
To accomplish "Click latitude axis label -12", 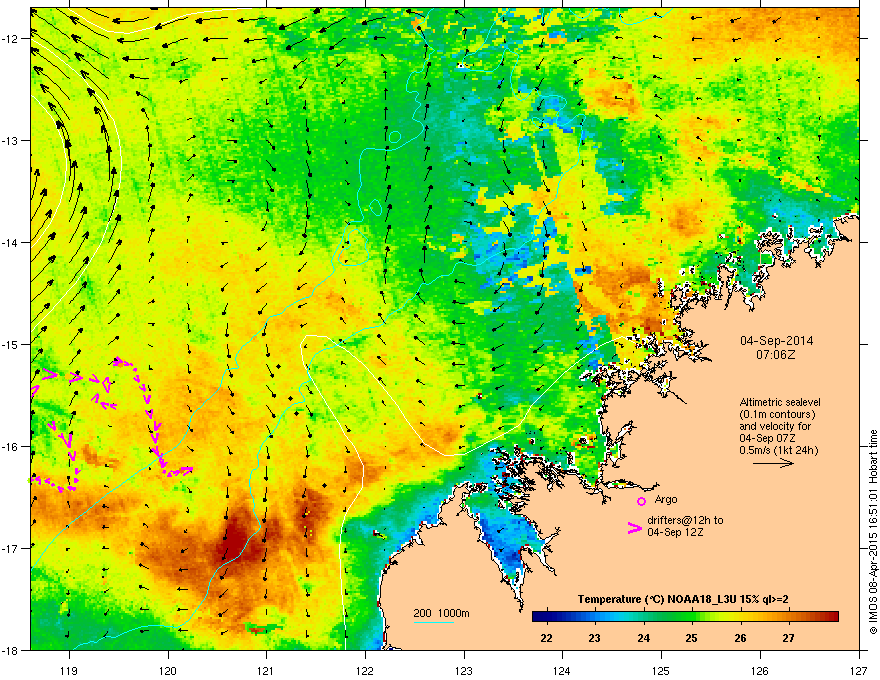I will point(11,38).
